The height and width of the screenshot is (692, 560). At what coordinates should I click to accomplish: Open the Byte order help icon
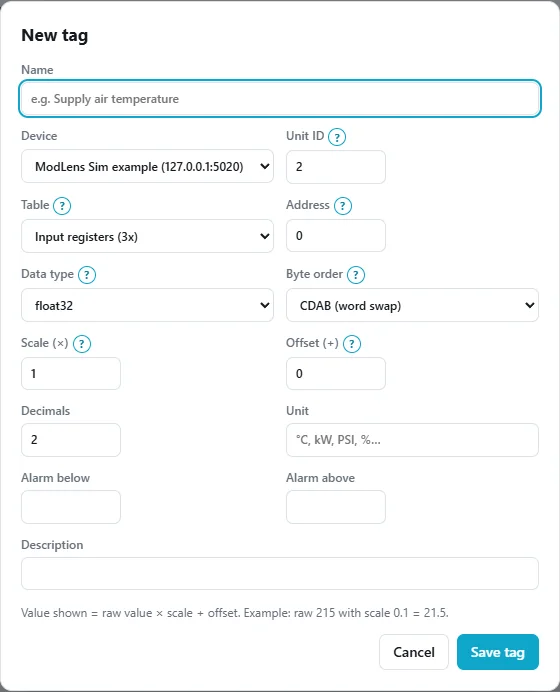click(356, 275)
